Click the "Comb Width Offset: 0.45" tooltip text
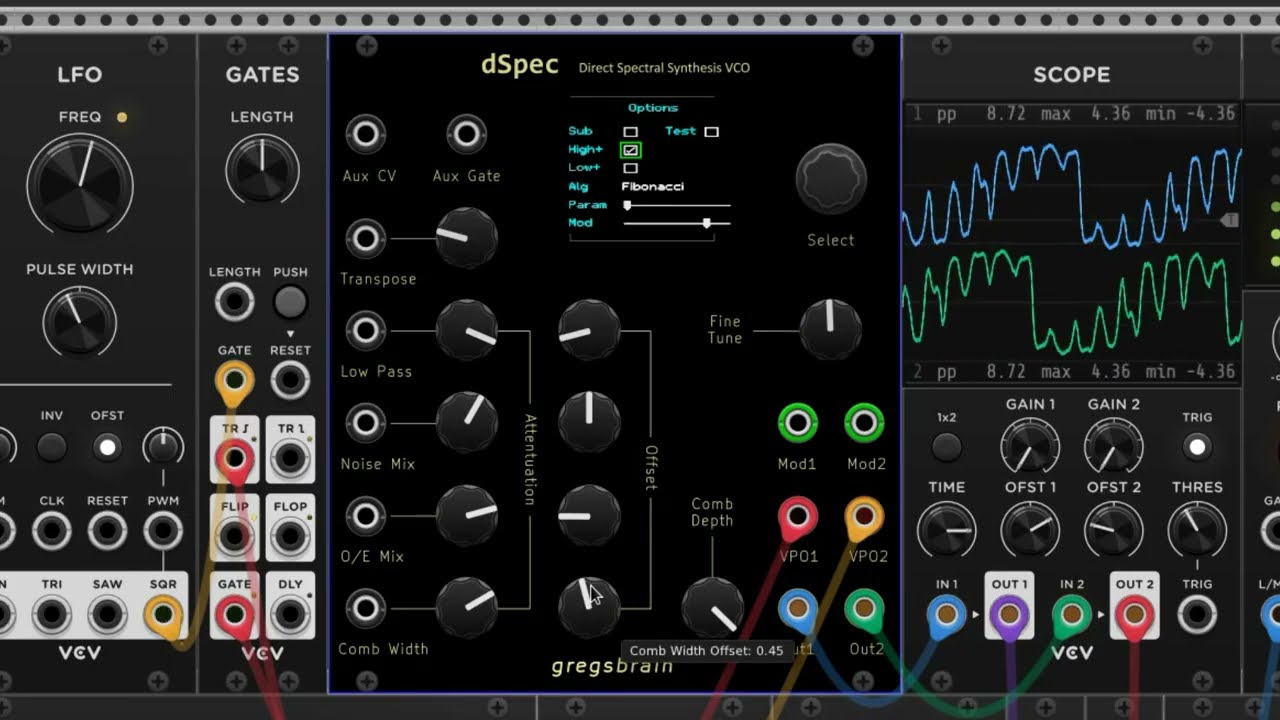The width and height of the screenshot is (1280, 720). pos(706,651)
